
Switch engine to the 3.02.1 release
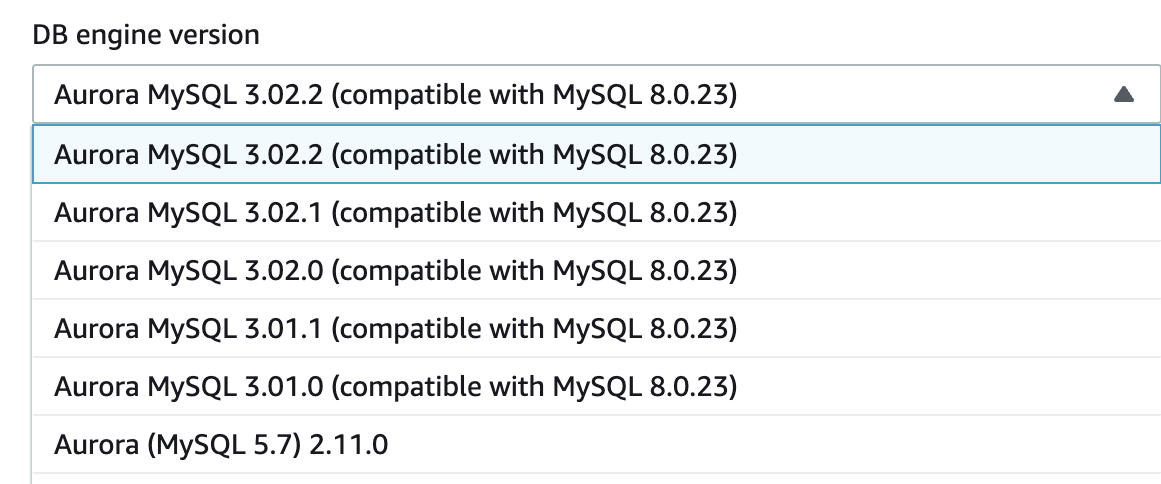point(396,212)
